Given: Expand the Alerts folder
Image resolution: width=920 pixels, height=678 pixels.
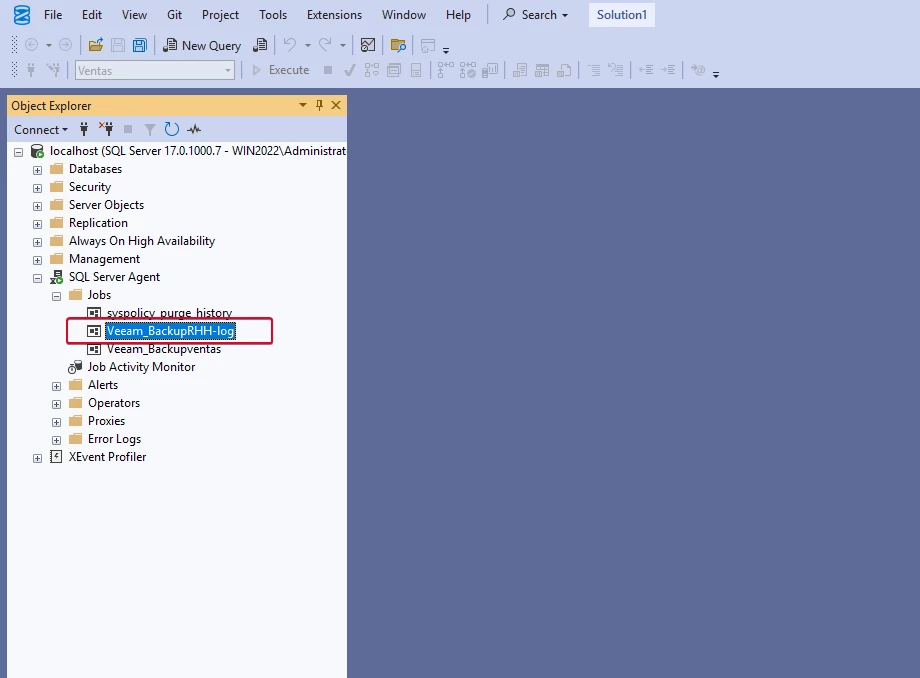Looking at the screenshot, I should (56, 387).
